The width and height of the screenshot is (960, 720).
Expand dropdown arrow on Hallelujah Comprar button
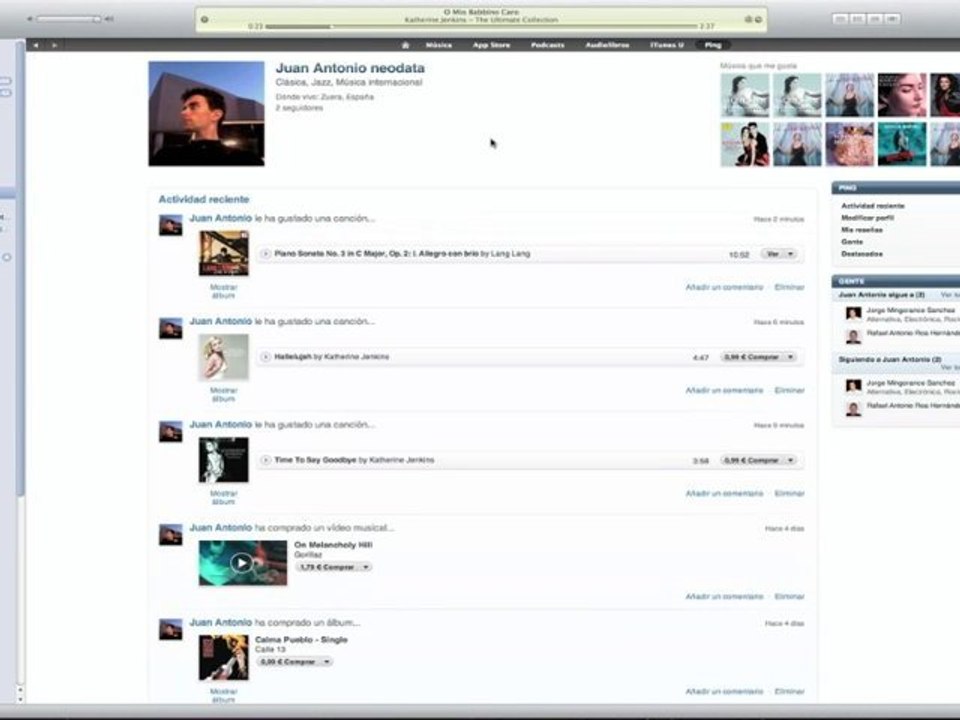tap(790, 357)
